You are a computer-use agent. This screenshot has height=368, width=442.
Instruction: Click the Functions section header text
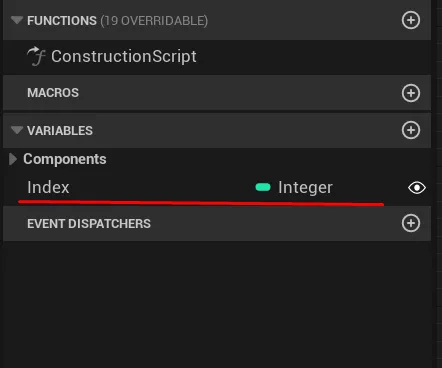62,21
